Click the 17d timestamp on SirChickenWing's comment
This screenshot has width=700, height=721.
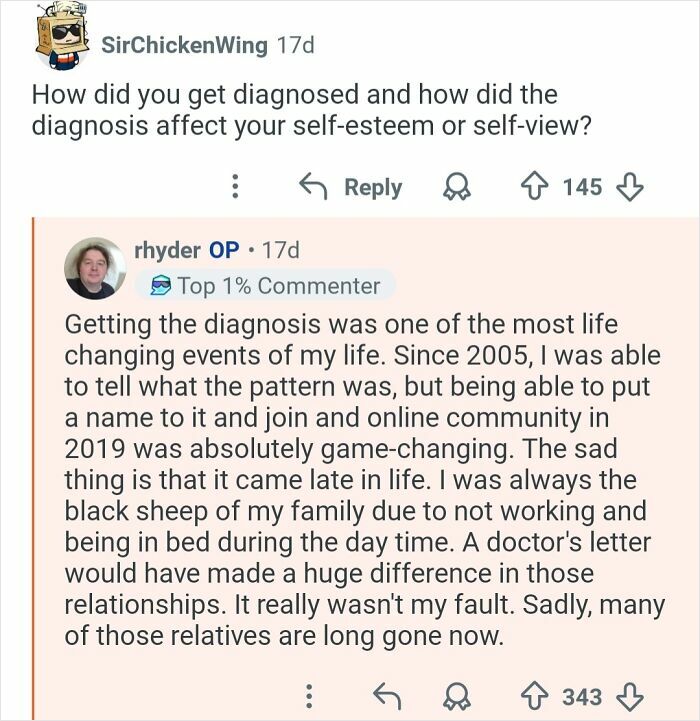[294, 45]
